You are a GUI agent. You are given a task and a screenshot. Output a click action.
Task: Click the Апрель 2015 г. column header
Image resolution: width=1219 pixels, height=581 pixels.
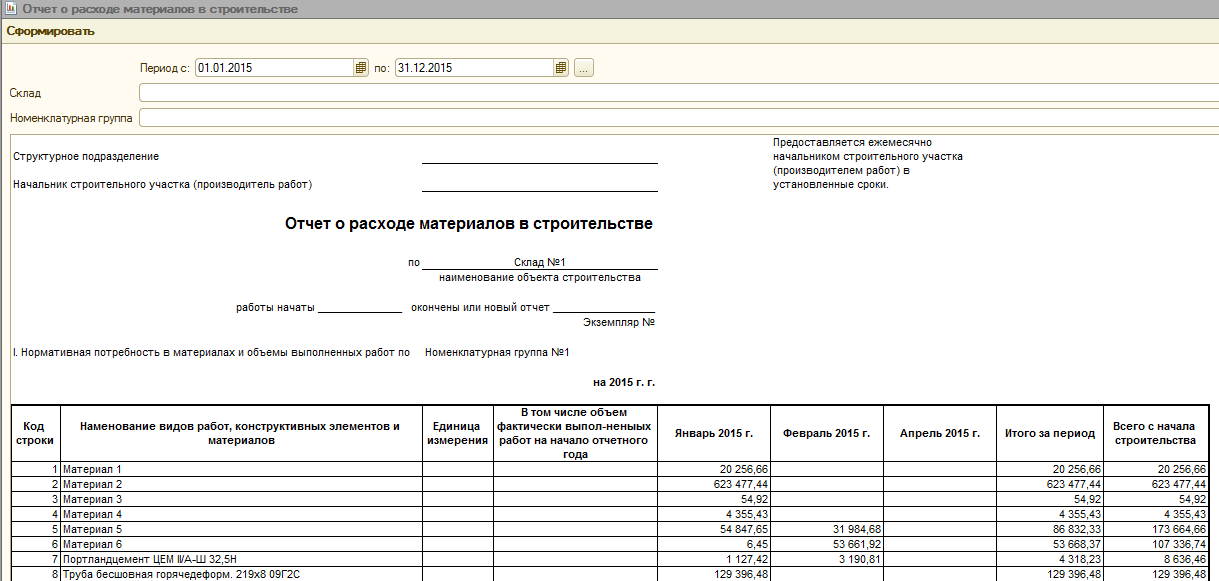[x=940, y=433]
